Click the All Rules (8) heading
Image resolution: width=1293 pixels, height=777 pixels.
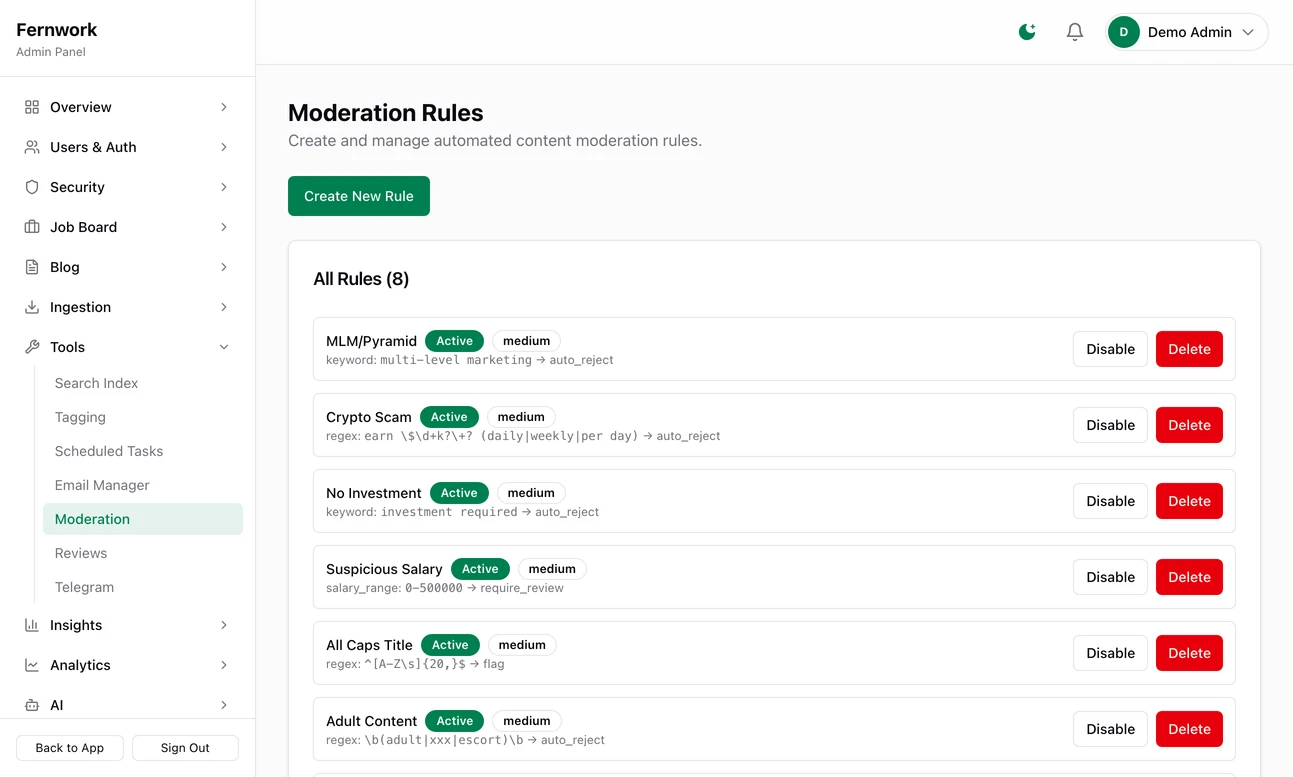[x=361, y=279]
